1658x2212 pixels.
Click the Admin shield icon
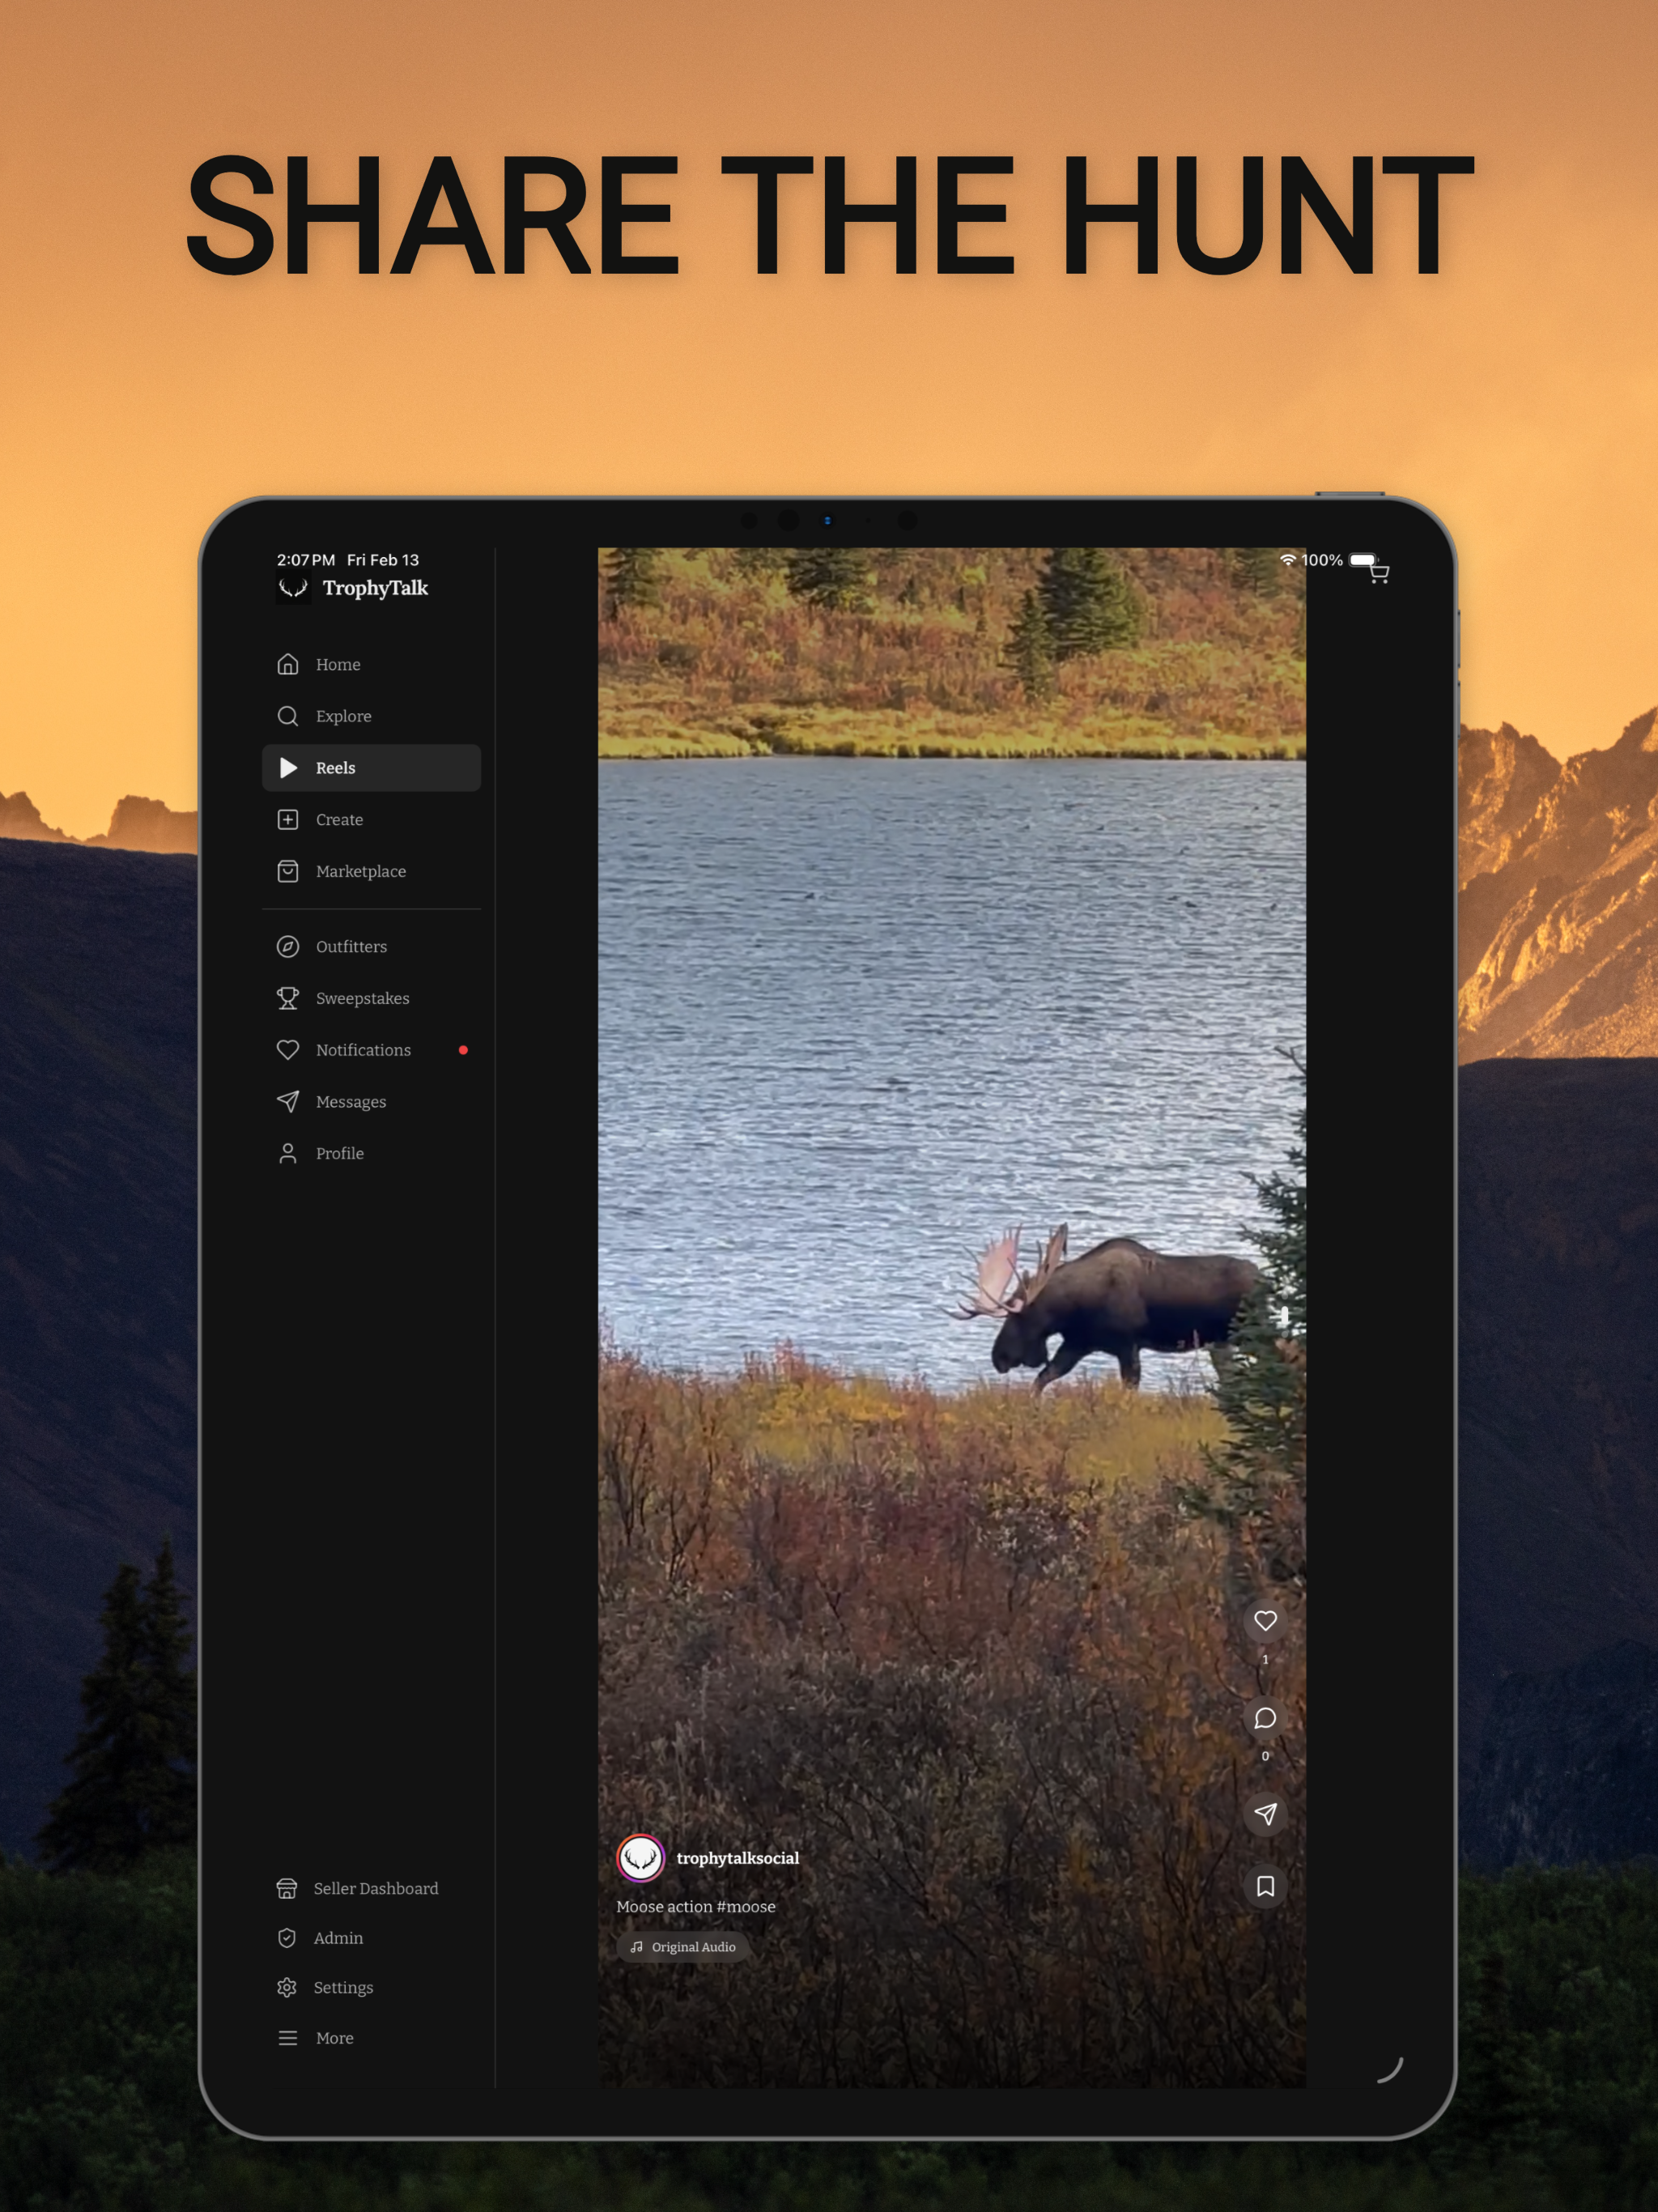pyautogui.click(x=287, y=1938)
